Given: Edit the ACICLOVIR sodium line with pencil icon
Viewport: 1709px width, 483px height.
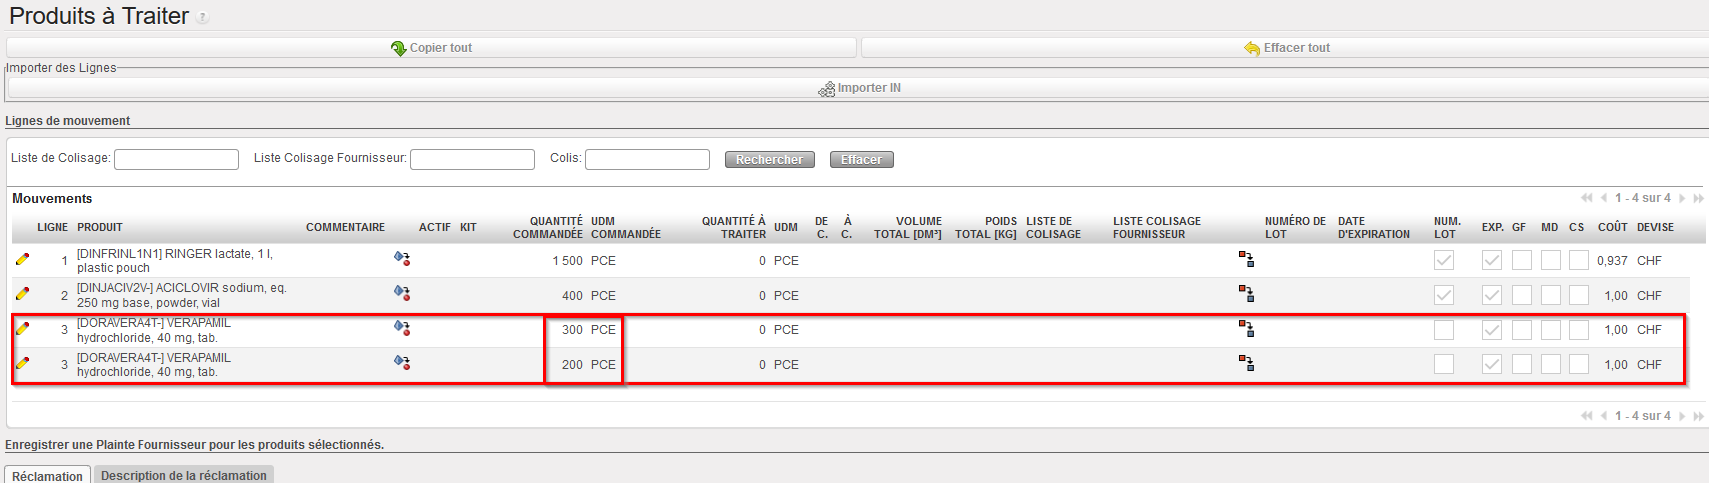Looking at the screenshot, I should point(23,294).
